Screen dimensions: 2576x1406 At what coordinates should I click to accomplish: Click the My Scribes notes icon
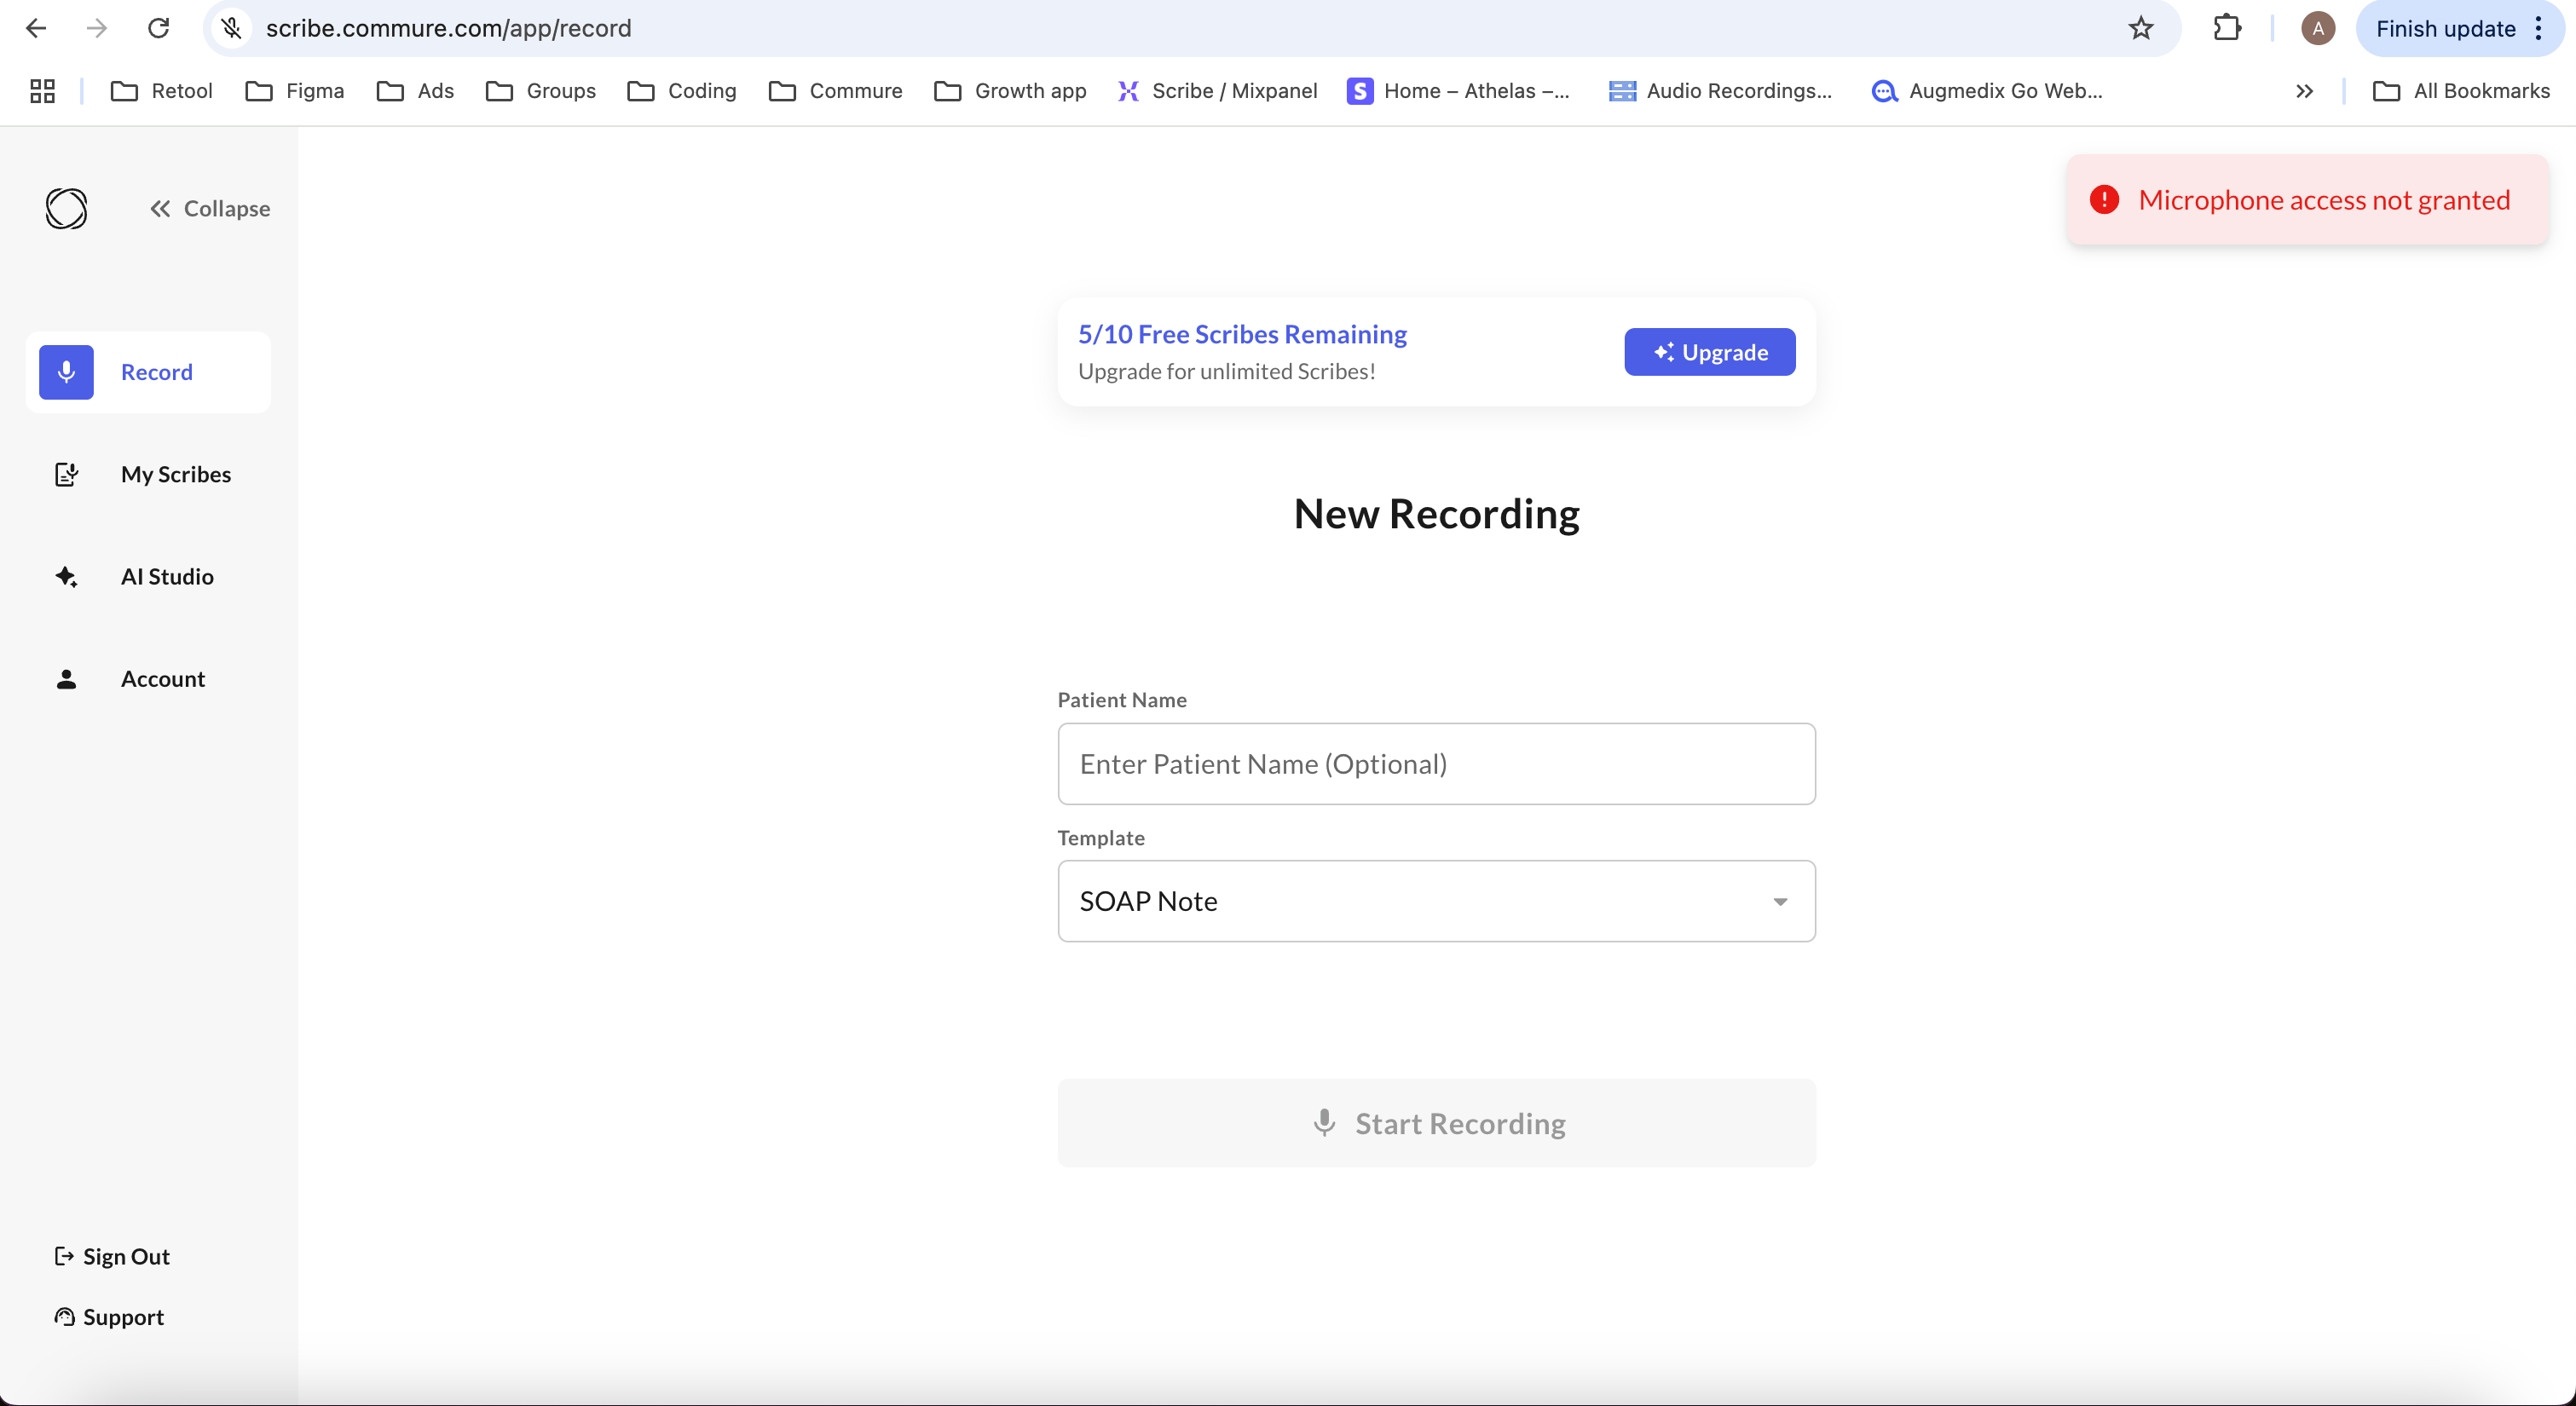pos(66,474)
